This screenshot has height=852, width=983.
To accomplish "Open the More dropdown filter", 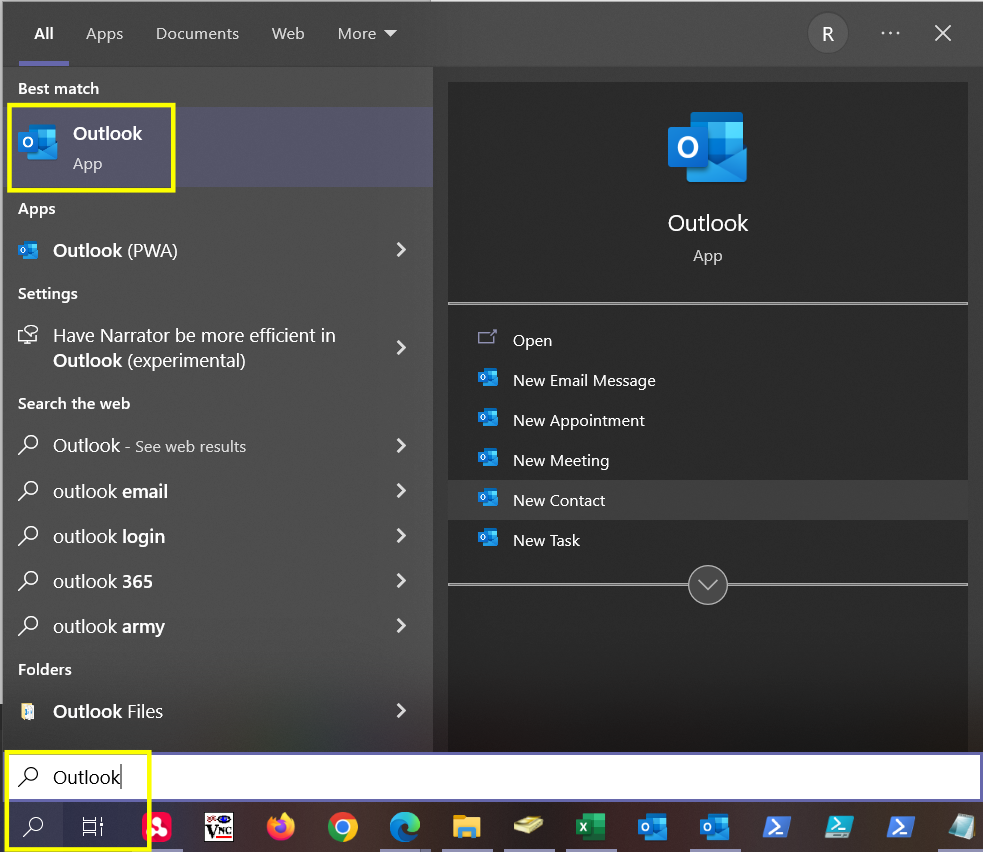I will (367, 34).
